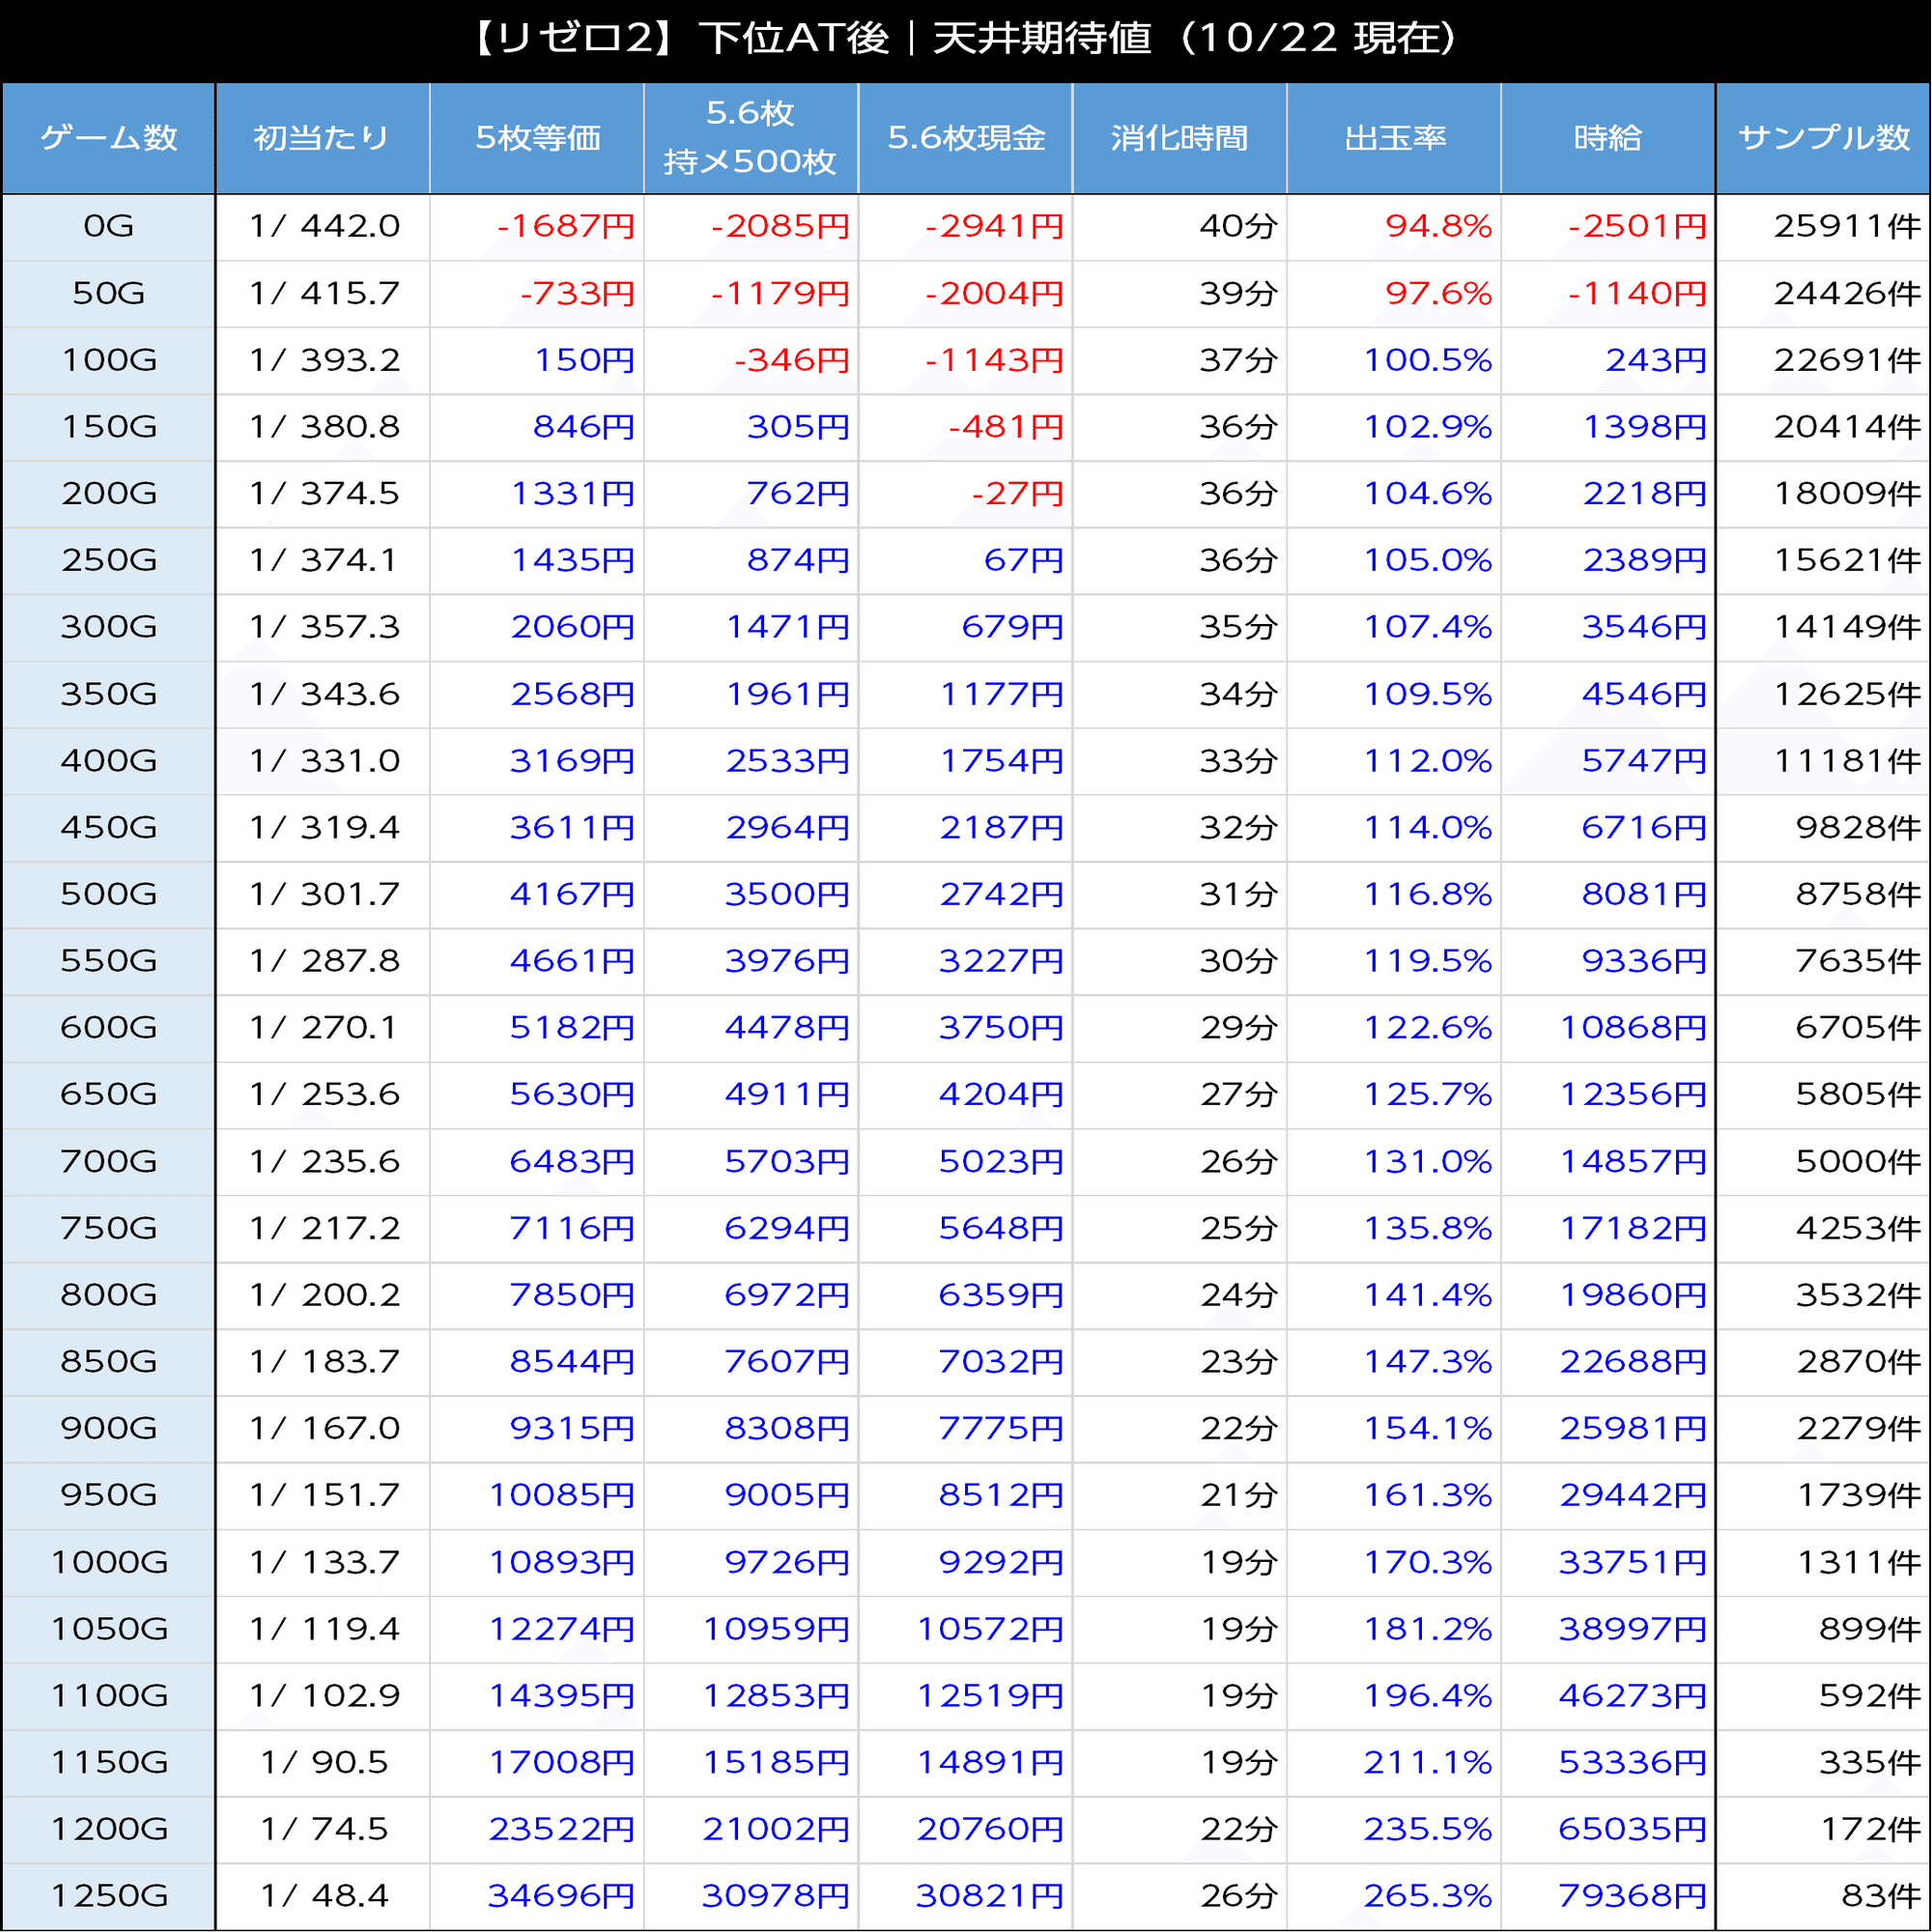Screen dimensions: 1932x1932
Task: Click the 初当たり column header
Action: [322, 138]
